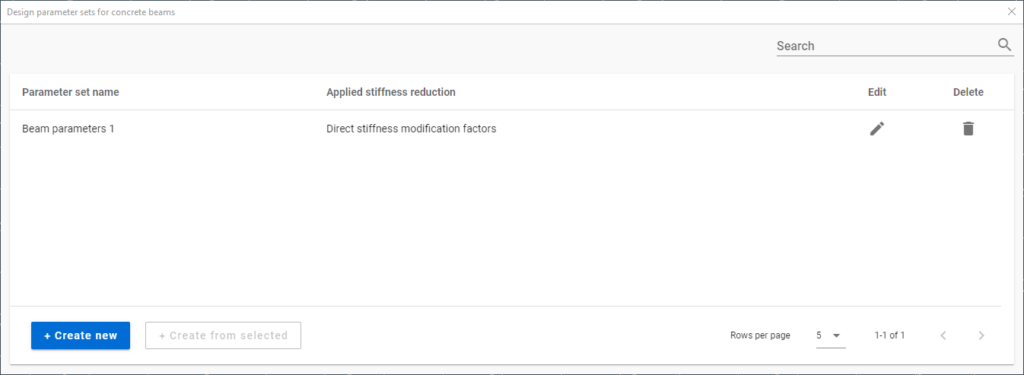Click the Applied stiffness reduction column header

391,92
